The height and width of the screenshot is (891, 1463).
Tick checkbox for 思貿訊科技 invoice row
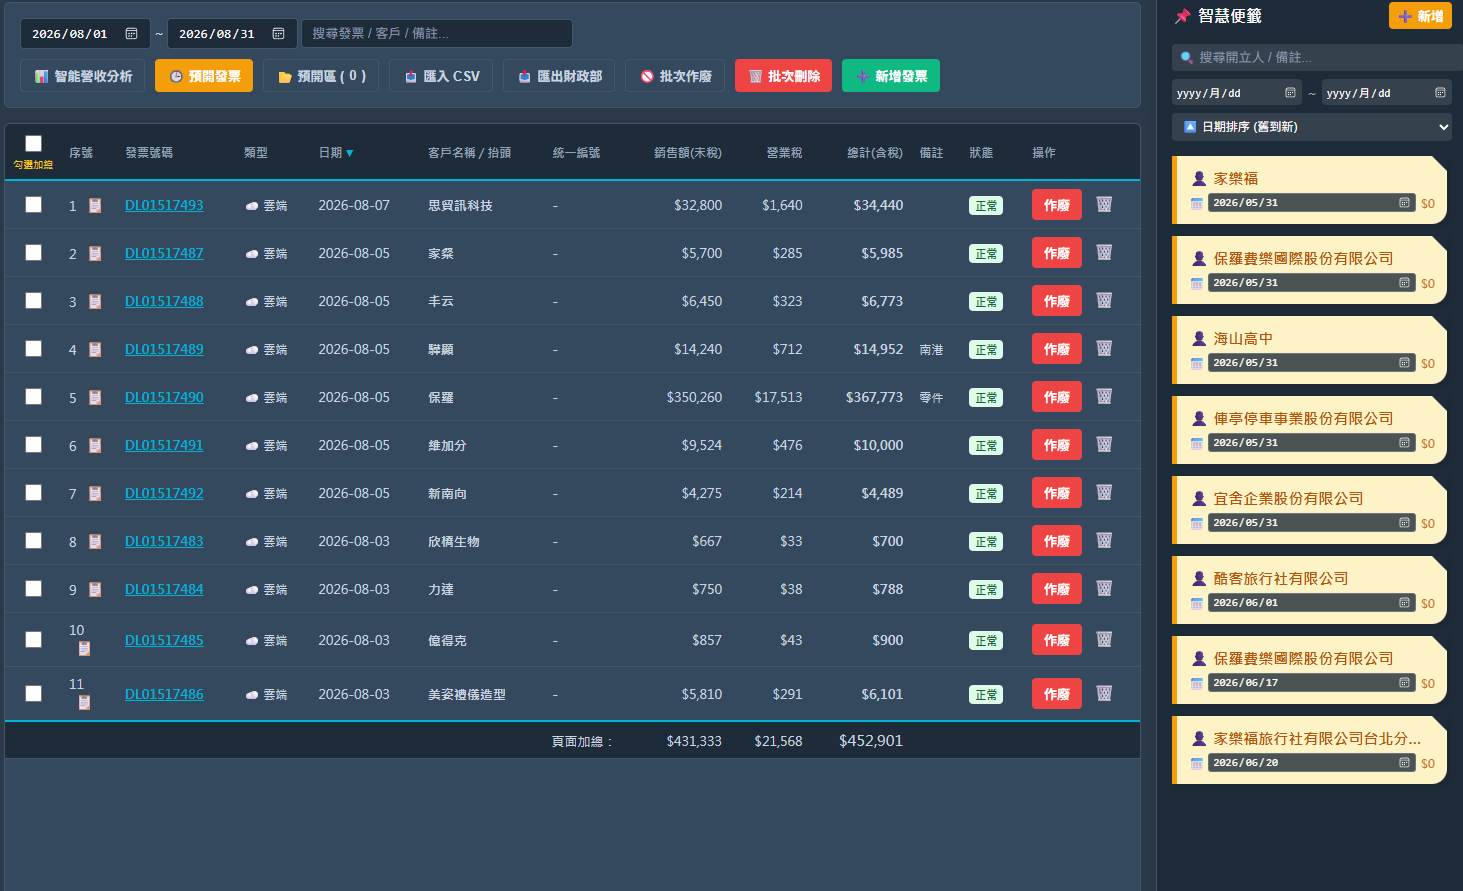(x=33, y=205)
